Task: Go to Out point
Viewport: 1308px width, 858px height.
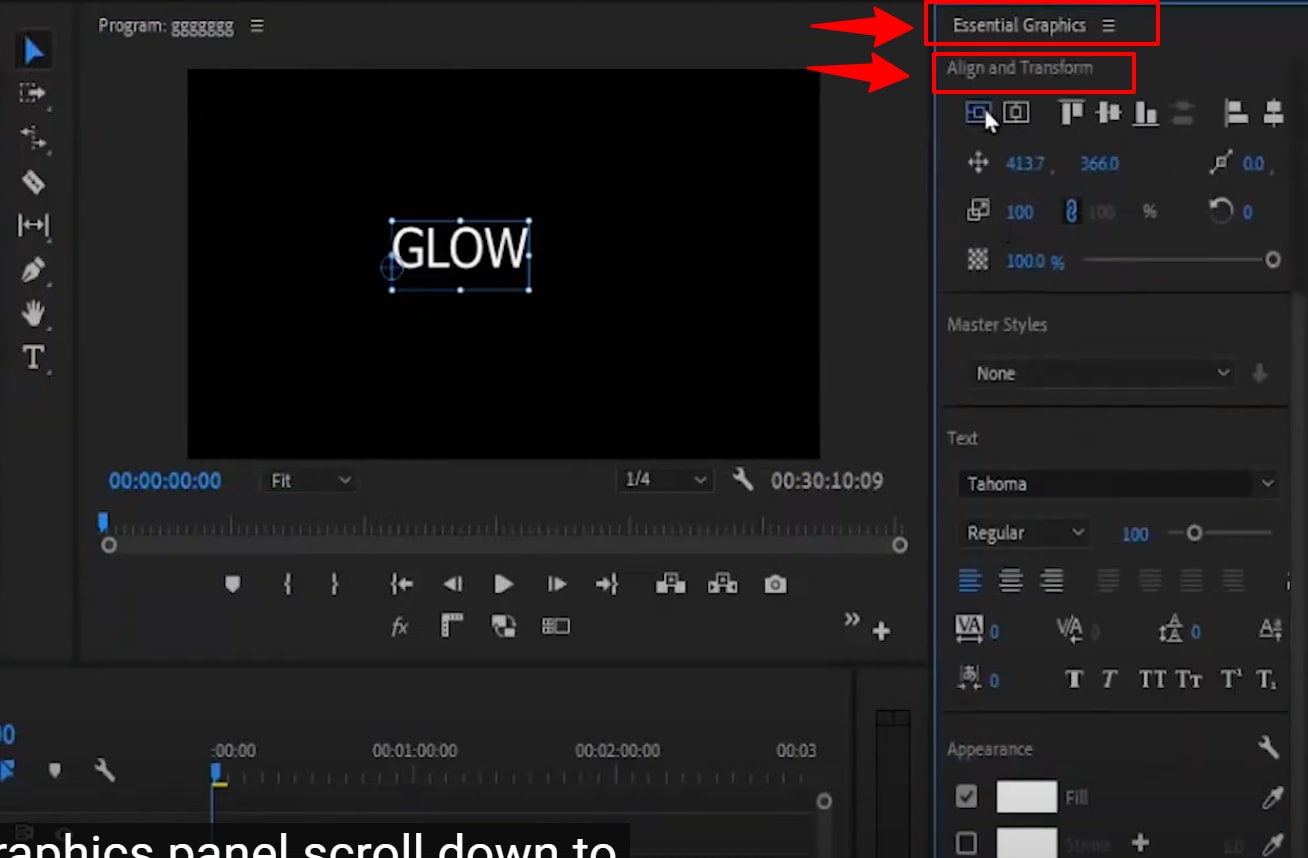Action: (x=608, y=585)
